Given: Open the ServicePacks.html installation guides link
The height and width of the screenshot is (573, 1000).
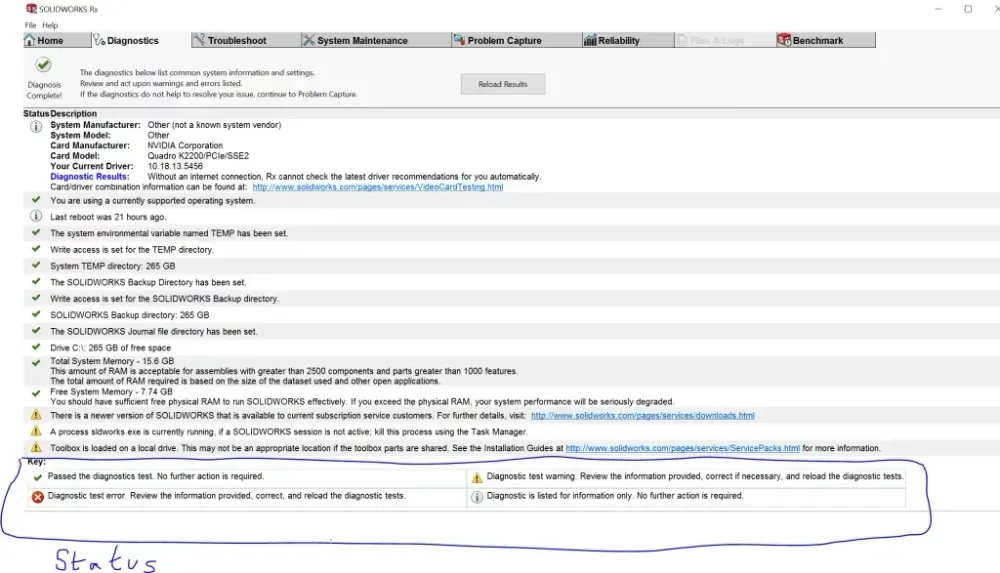Looking at the screenshot, I should tap(682, 448).
